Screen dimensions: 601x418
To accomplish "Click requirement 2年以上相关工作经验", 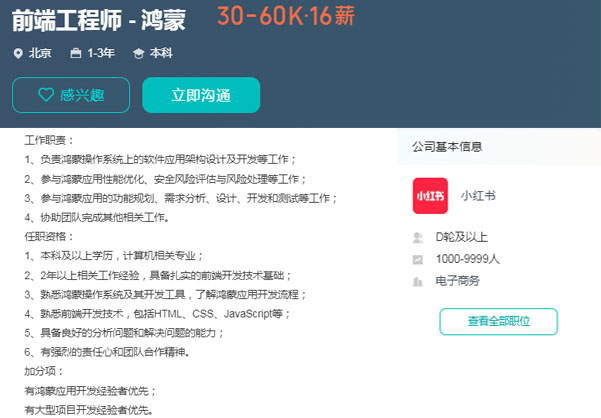I will click(158, 275).
